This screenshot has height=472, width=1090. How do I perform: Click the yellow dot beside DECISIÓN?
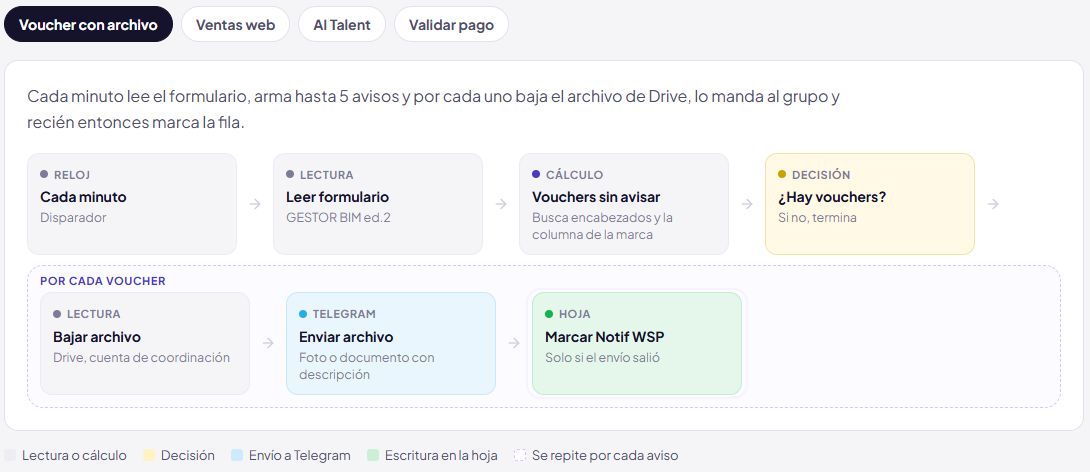pos(782,174)
